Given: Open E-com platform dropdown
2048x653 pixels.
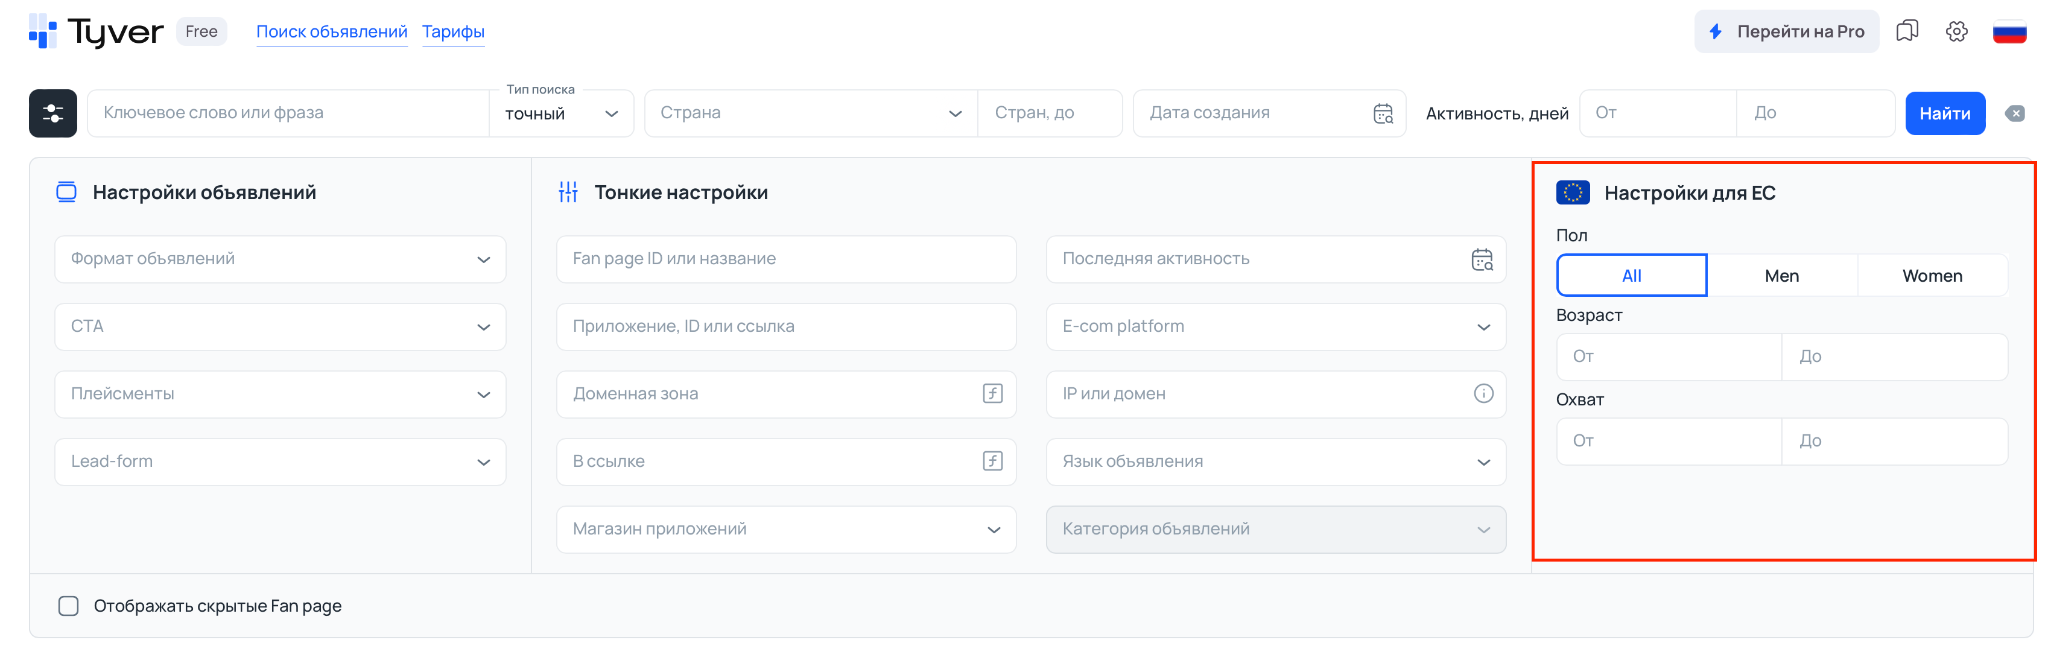Looking at the screenshot, I should click(x=1276, y=327).
